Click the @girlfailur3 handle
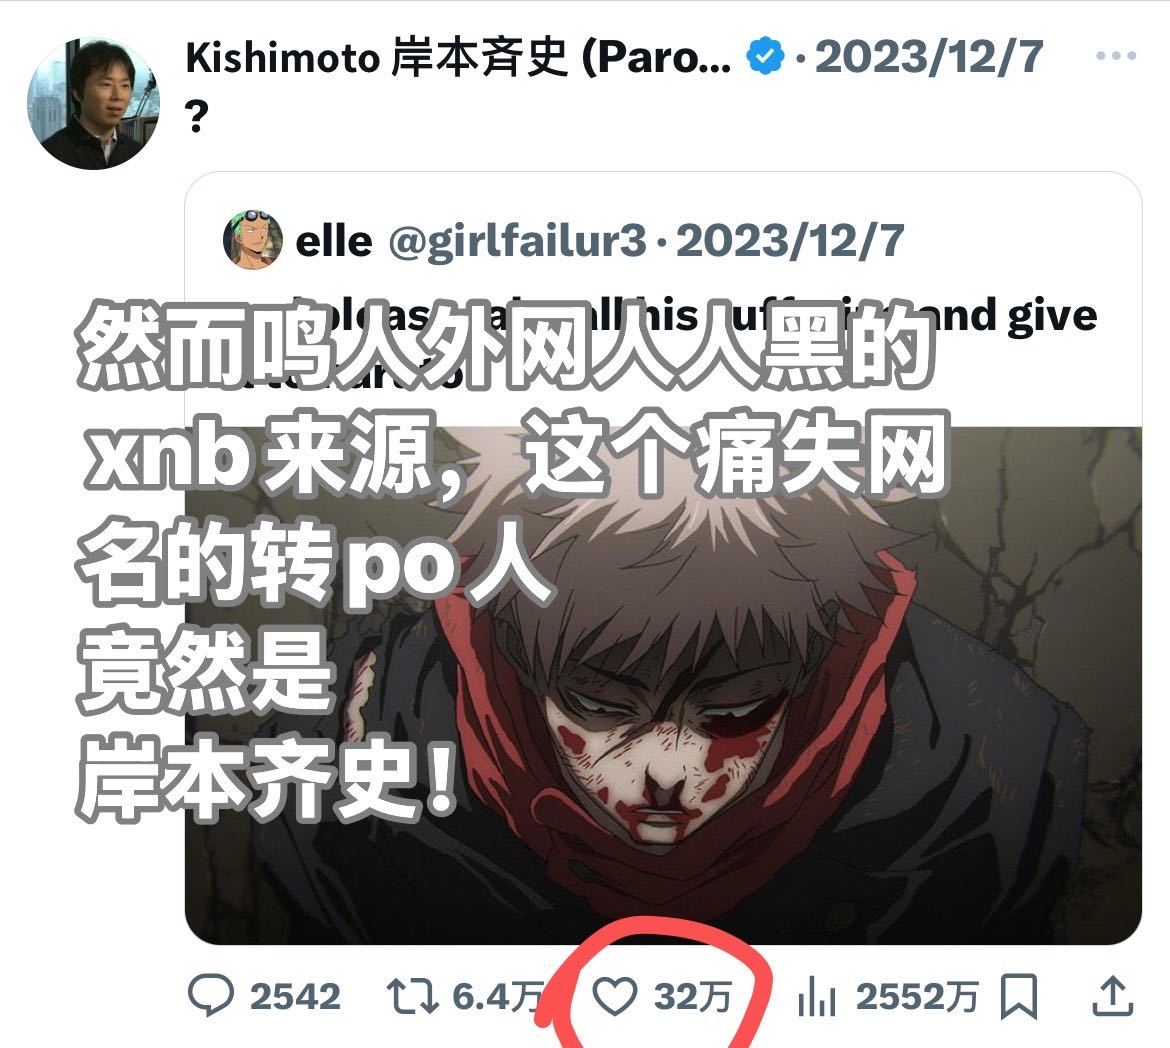The image size is (1170, 1048). pyautogui.click(x=518, y=241)
